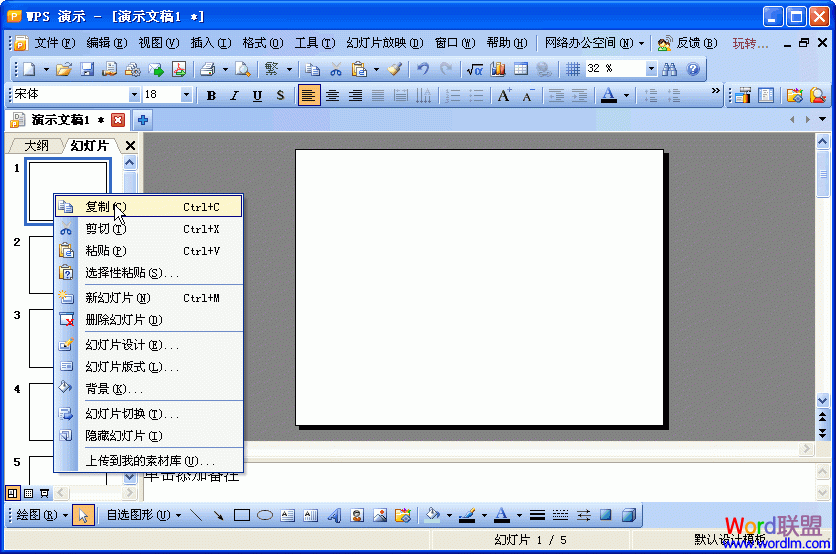This screenshot has height=554, width=836.
Task: Click 新幻灯片 (New Slide) in the context menu
Action: (117, 298)
